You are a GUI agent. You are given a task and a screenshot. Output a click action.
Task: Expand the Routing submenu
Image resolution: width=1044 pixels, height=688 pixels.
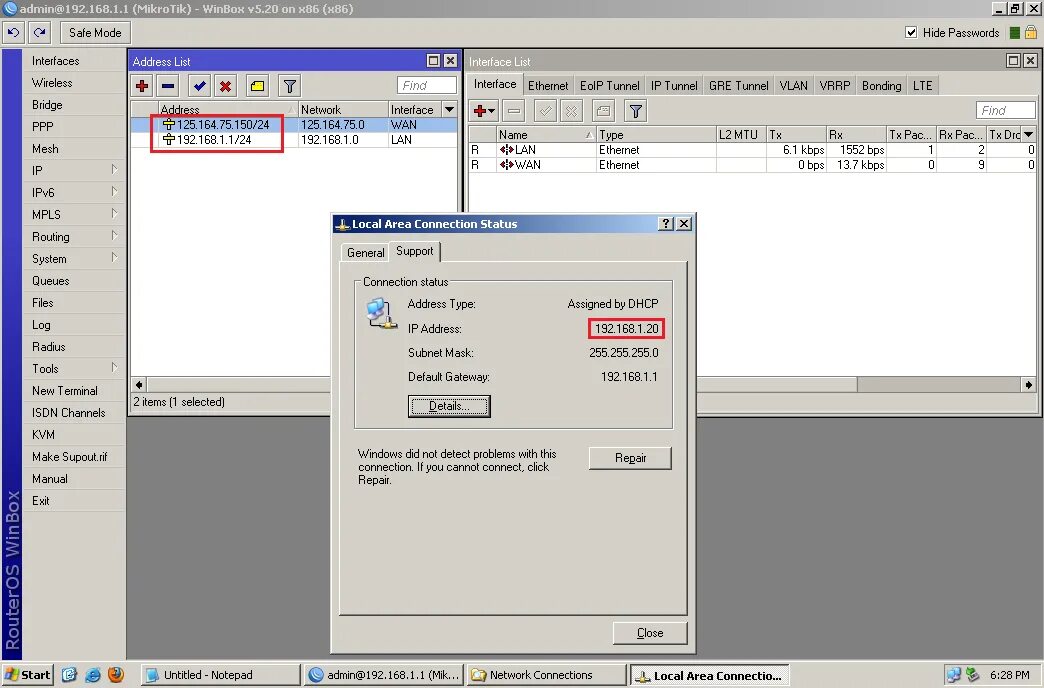coord(74,236)
